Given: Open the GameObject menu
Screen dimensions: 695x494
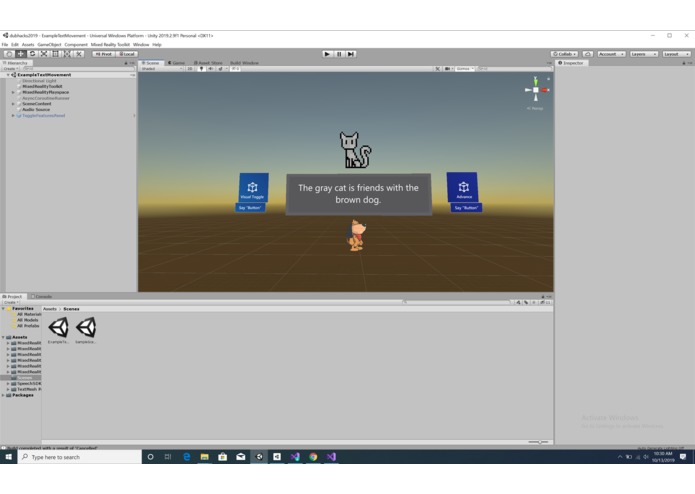Looking at the screenshot, I should coord(49,45).
